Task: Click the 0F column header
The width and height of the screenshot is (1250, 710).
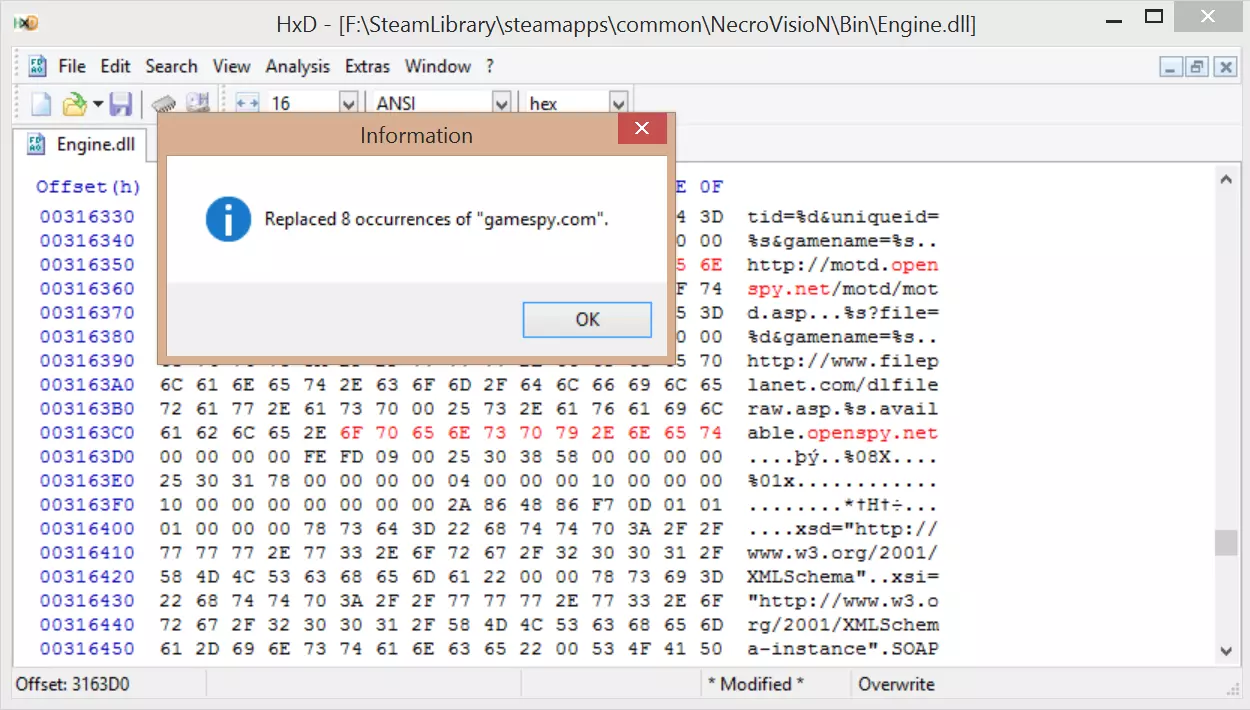Action: coord(711,187)
